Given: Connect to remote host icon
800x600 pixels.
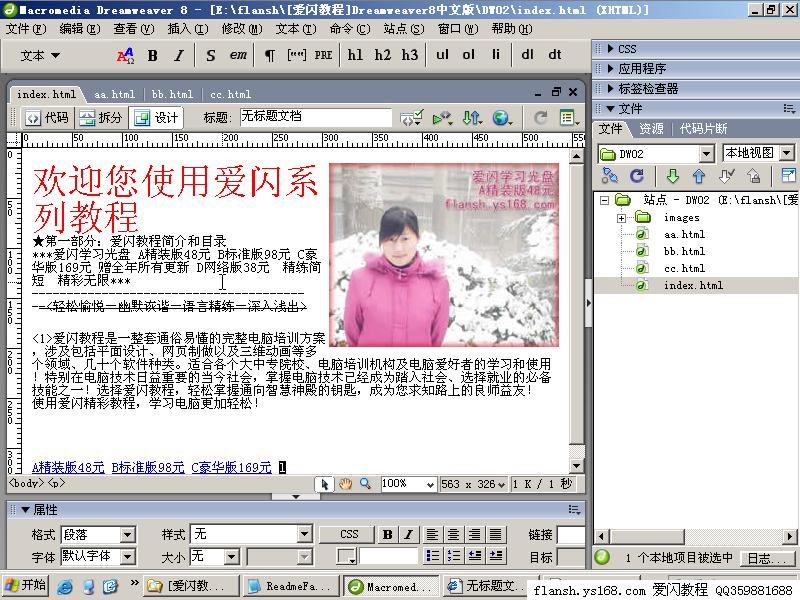Looking at the screenshot, I should (610, 177).
